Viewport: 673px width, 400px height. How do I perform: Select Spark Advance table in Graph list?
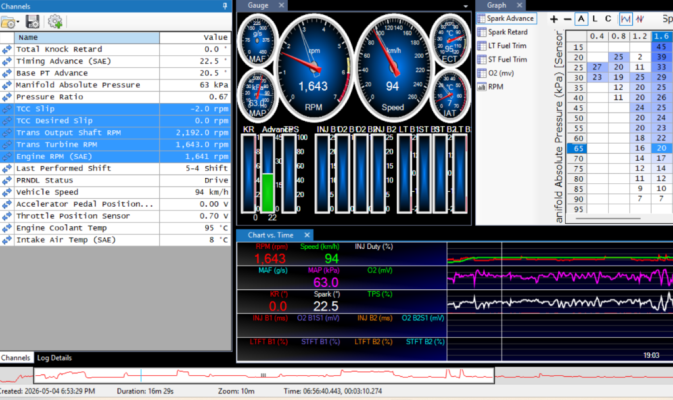pyautogui.click(x=506, y=18)
